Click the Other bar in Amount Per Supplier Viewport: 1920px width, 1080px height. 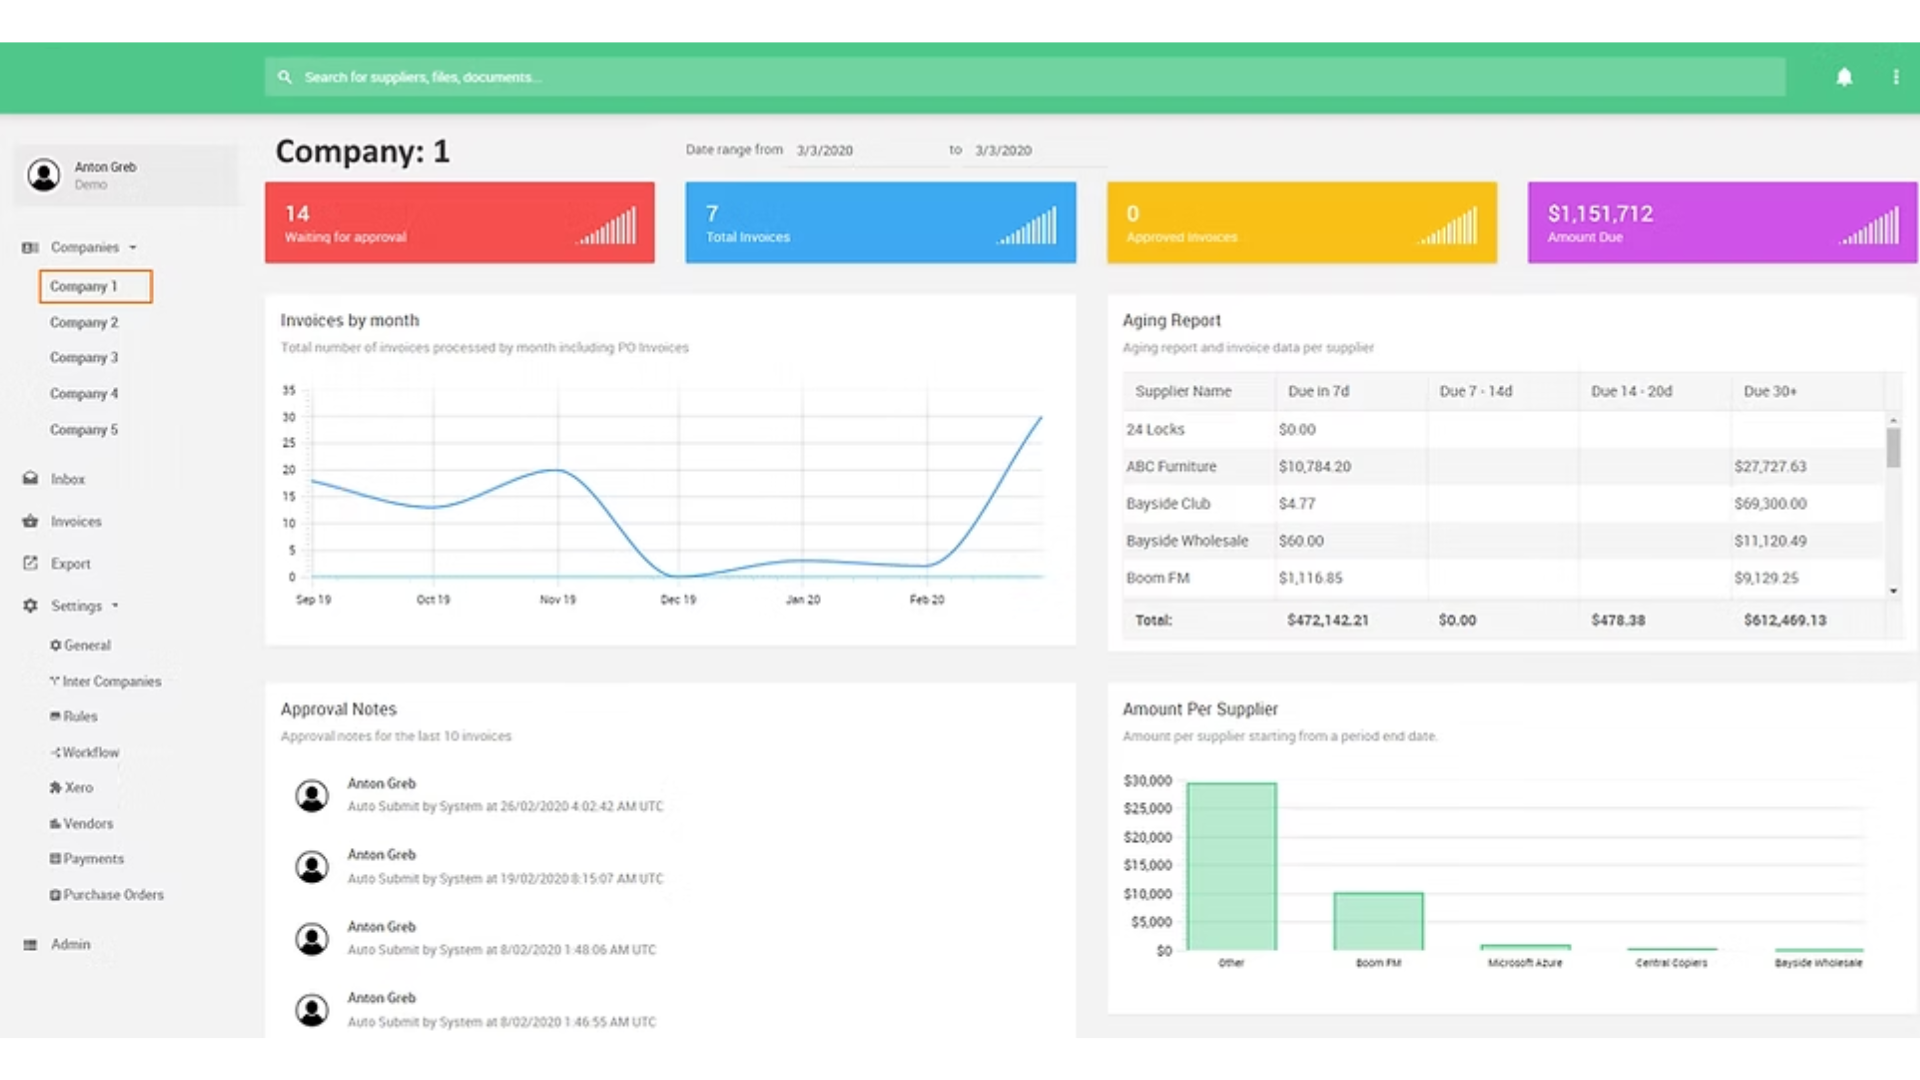(x=1231, y=866)
